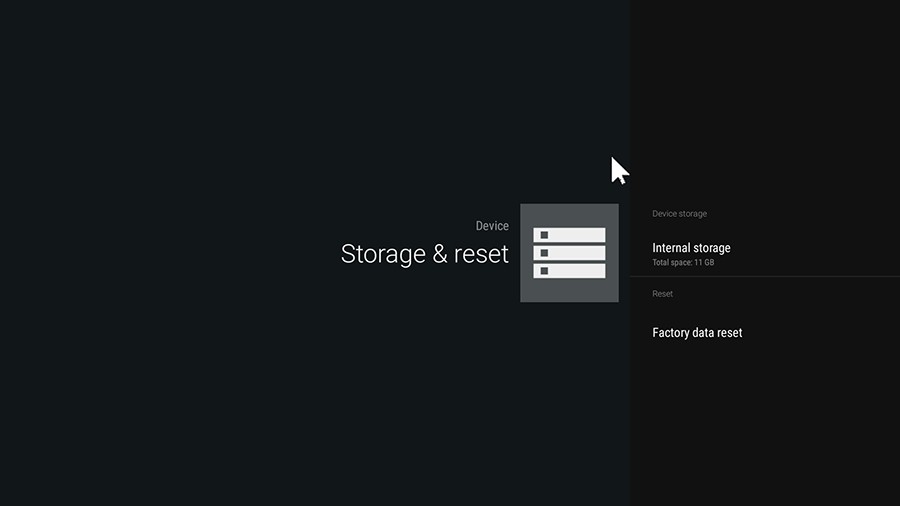Click the Total space: 11 GB subtitle
Screen dimensions: 900x506
683,263
